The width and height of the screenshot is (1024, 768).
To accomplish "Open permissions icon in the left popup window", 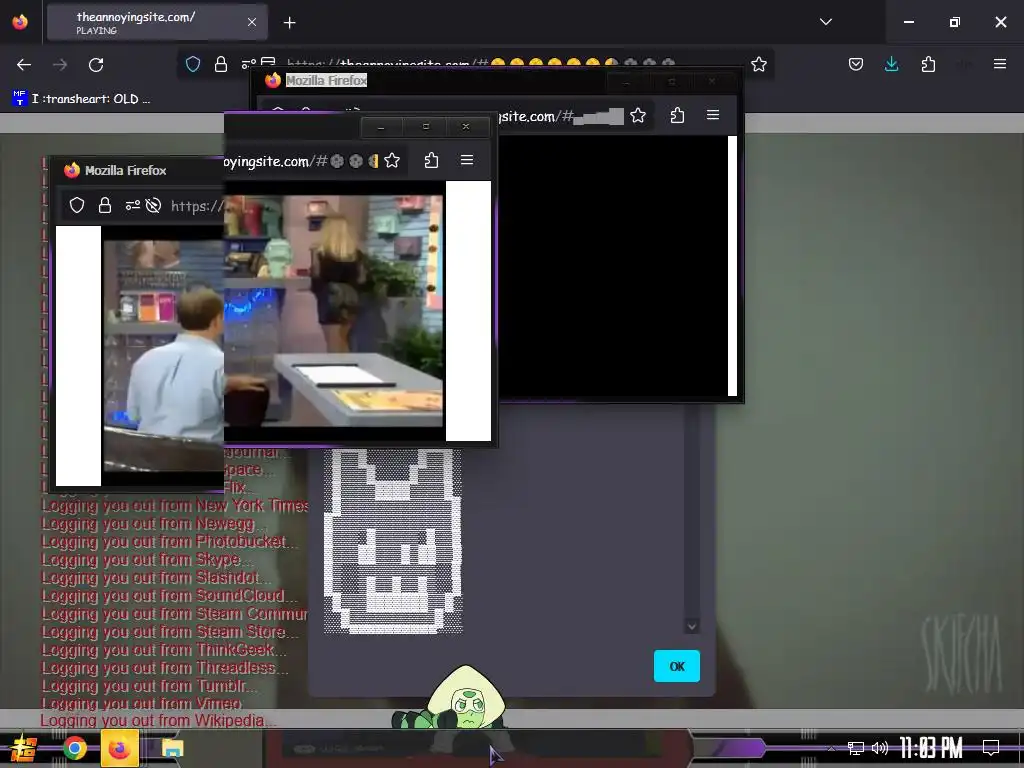I will point(133,206).
